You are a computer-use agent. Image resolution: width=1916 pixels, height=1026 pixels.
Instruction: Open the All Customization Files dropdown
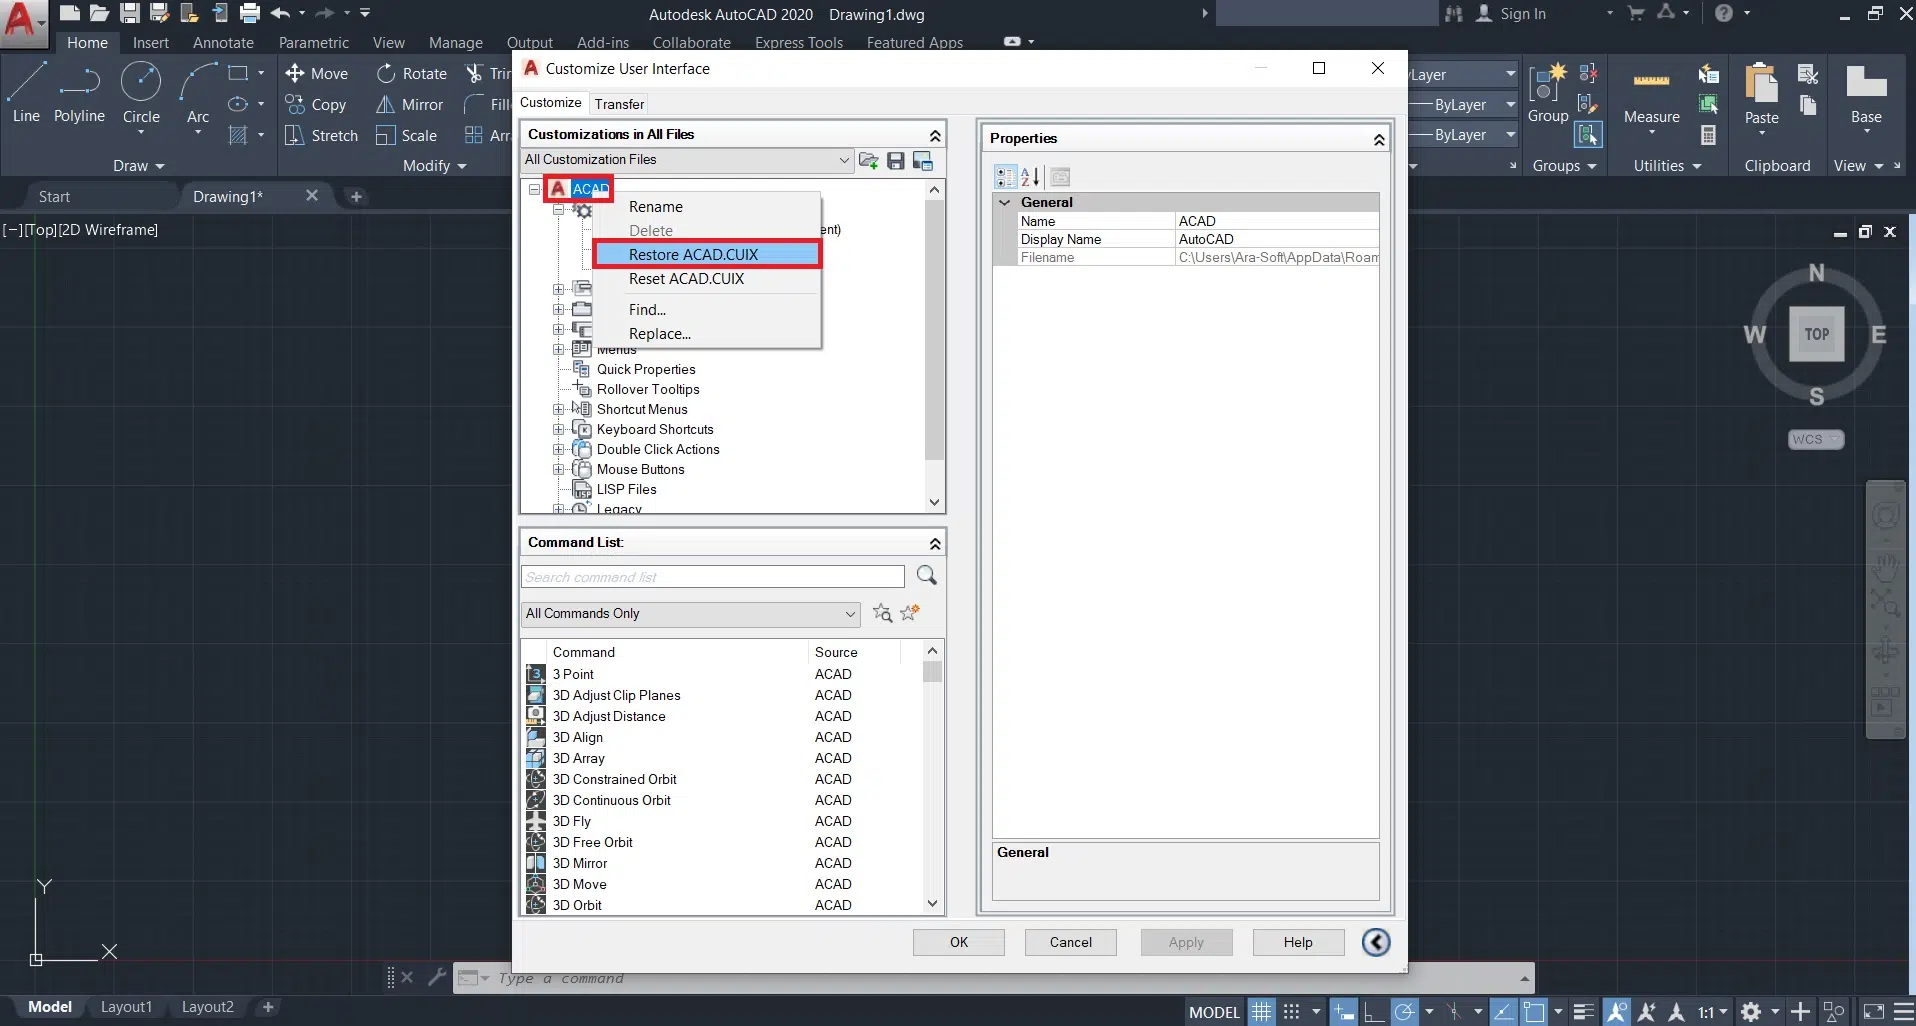tap(843, 160)
